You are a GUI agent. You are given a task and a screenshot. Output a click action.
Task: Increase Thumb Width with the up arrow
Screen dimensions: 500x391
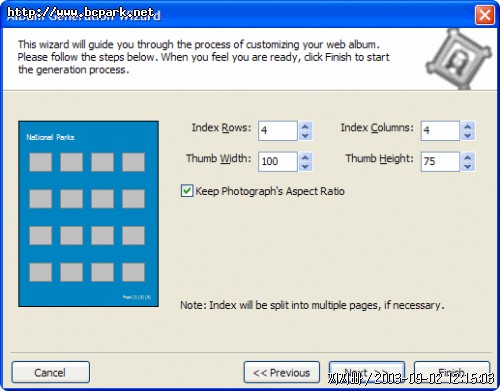pyautogui.click(x=305, y=157)
